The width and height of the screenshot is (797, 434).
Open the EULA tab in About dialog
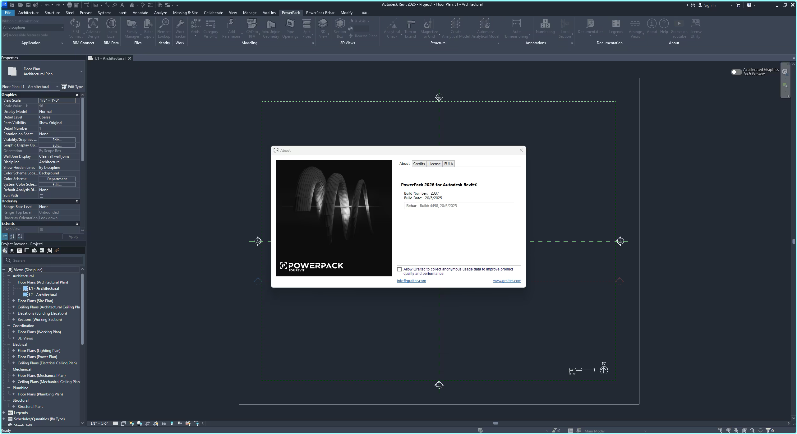pos(448,164)
